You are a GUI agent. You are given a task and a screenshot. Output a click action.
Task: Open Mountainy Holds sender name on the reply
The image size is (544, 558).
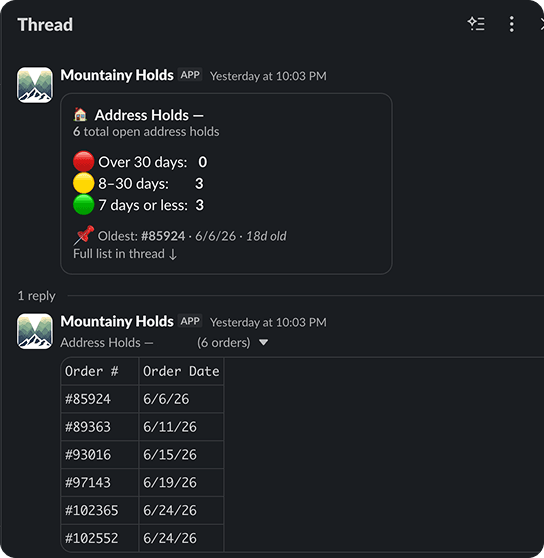[x=117, y=321]
